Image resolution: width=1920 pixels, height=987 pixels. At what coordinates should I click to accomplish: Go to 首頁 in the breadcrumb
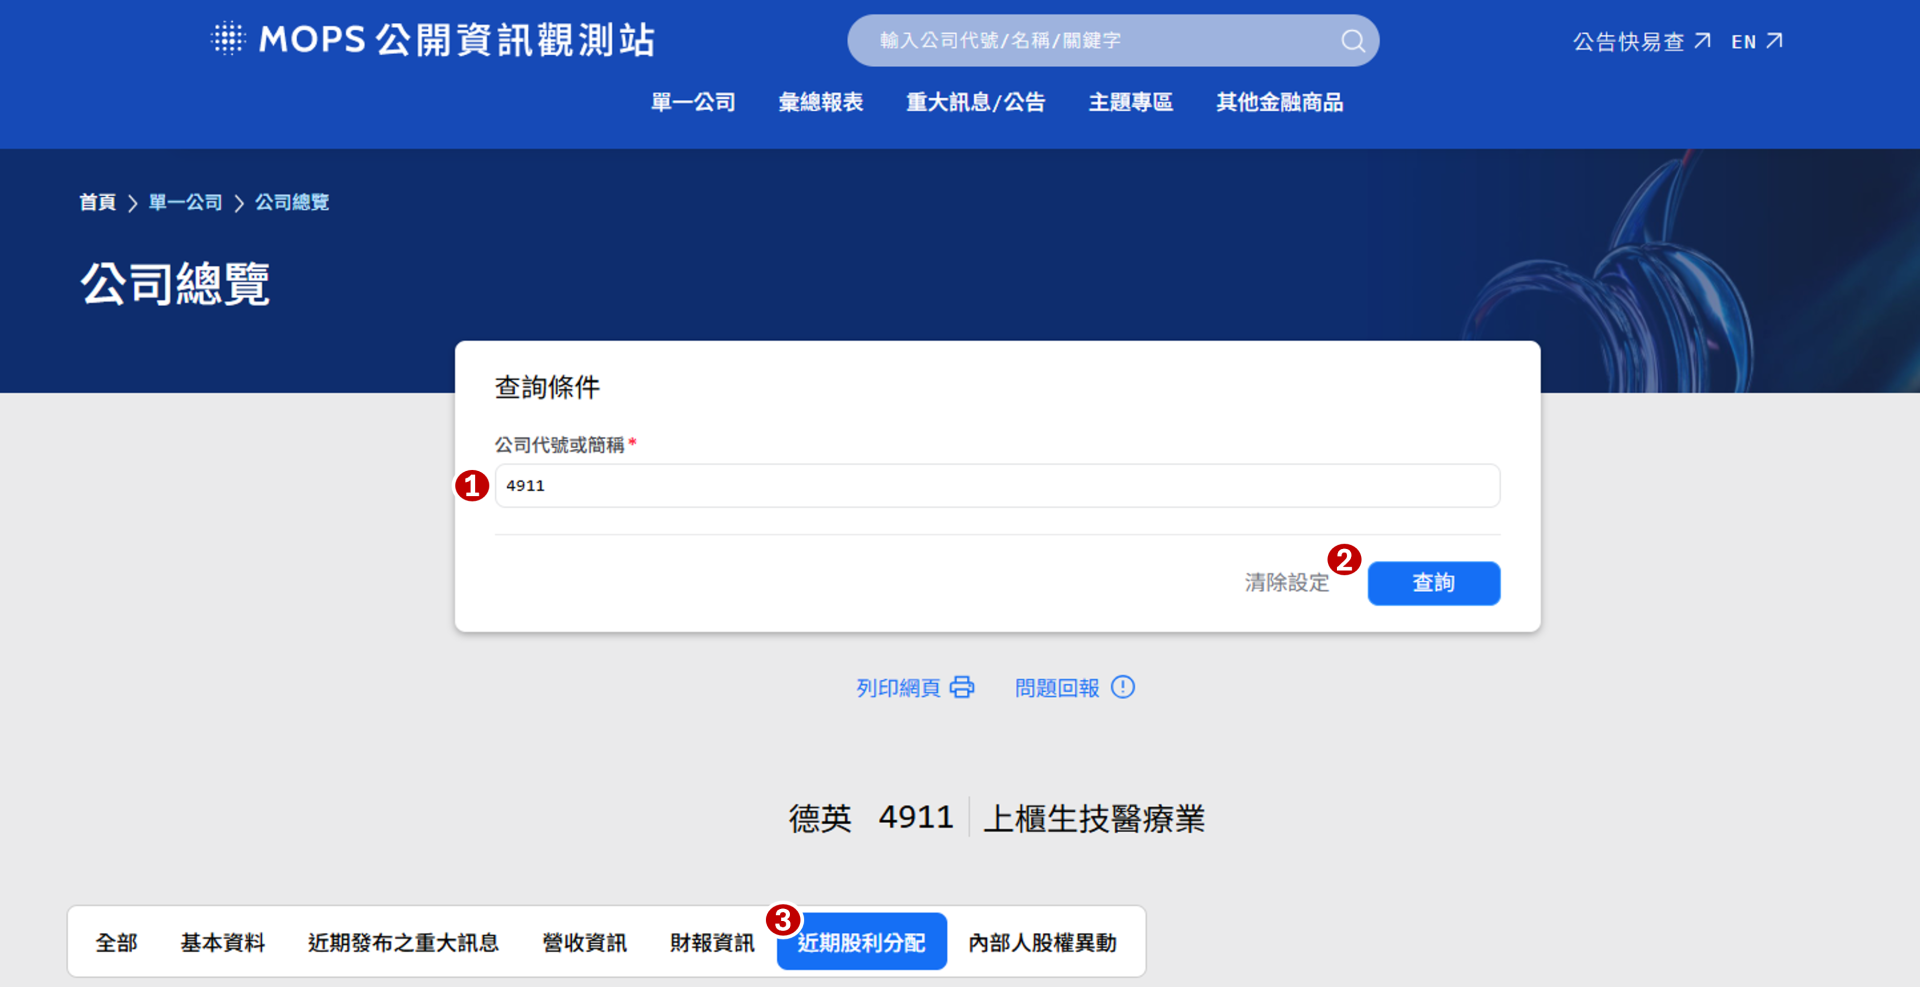point(97,202)
